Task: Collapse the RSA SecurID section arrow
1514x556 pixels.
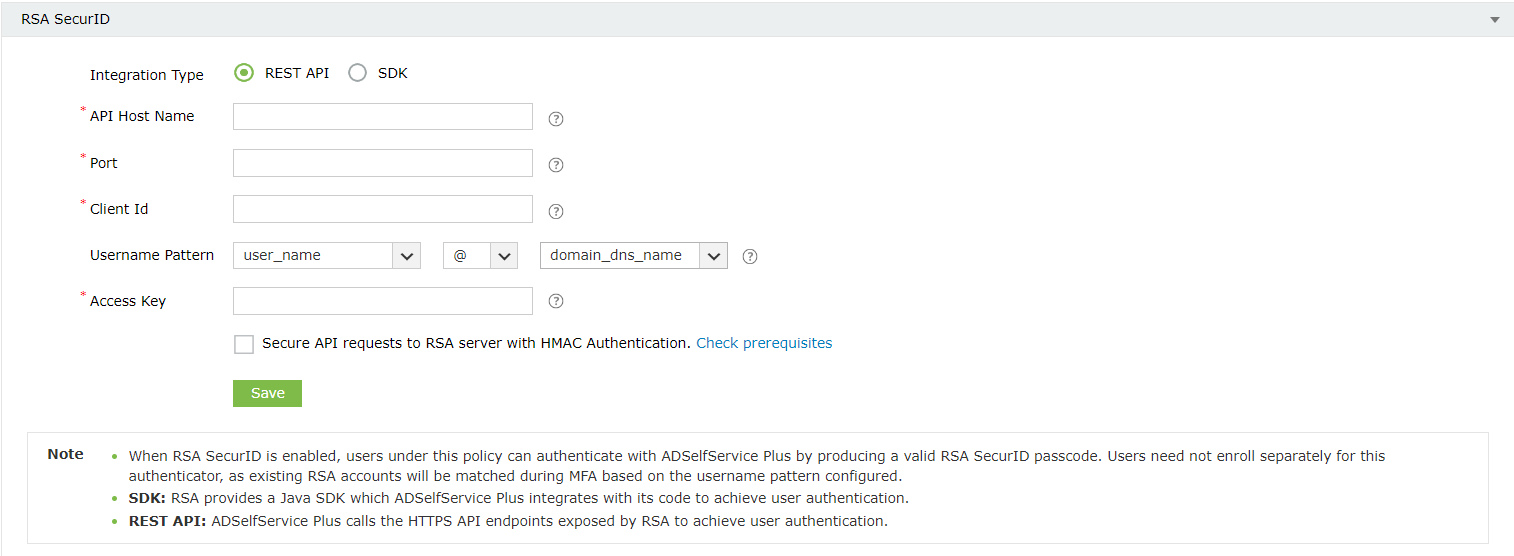Action: [x=1495, y=20]
